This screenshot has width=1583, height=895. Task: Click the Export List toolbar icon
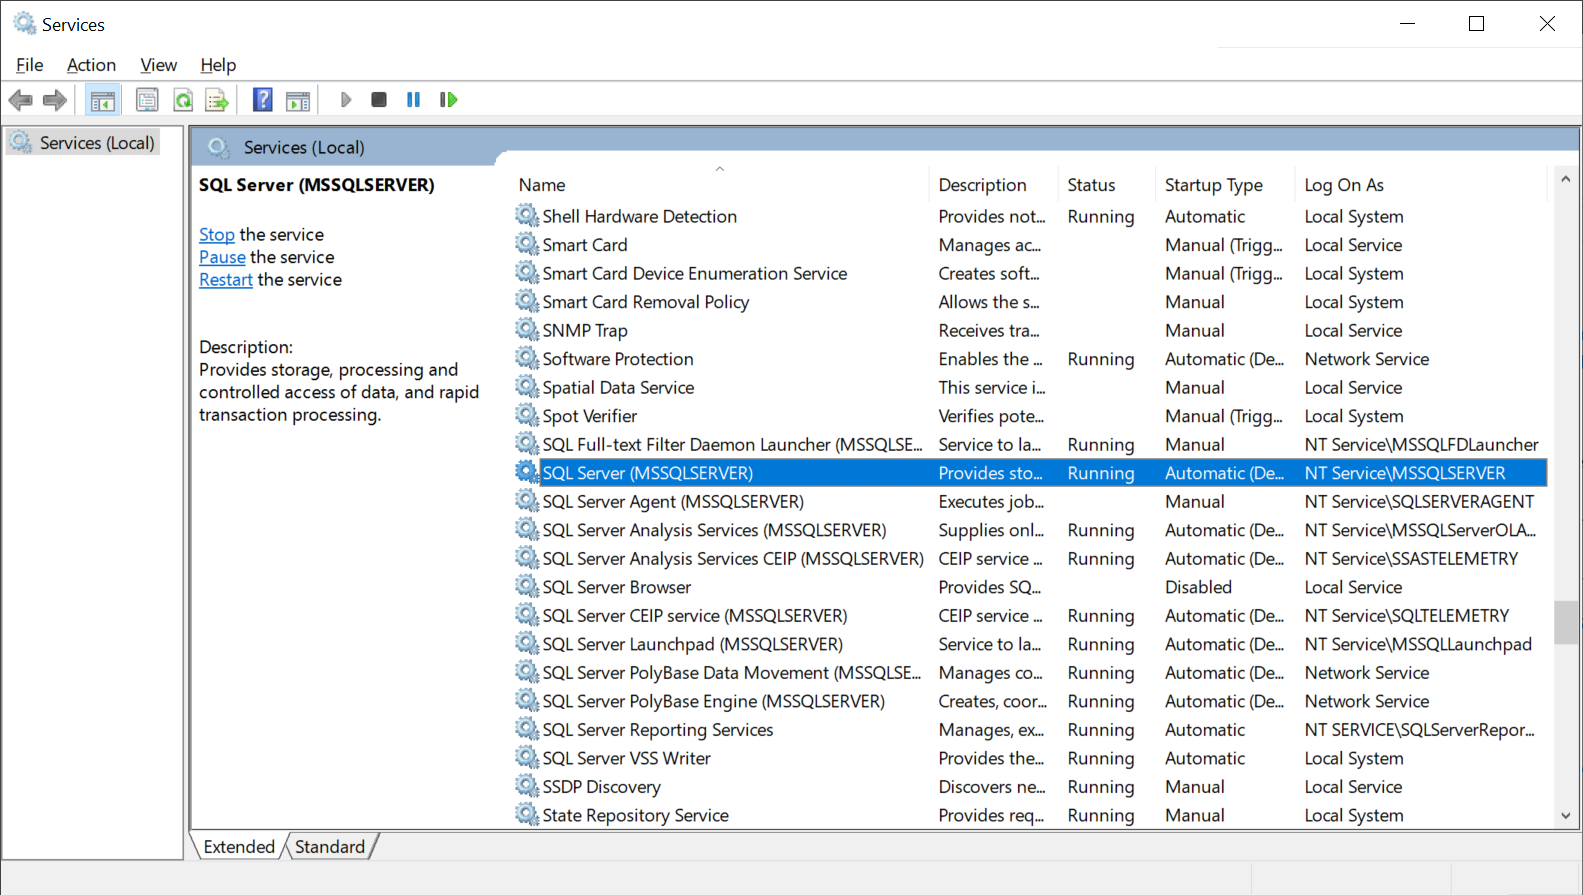click(217, 100)
